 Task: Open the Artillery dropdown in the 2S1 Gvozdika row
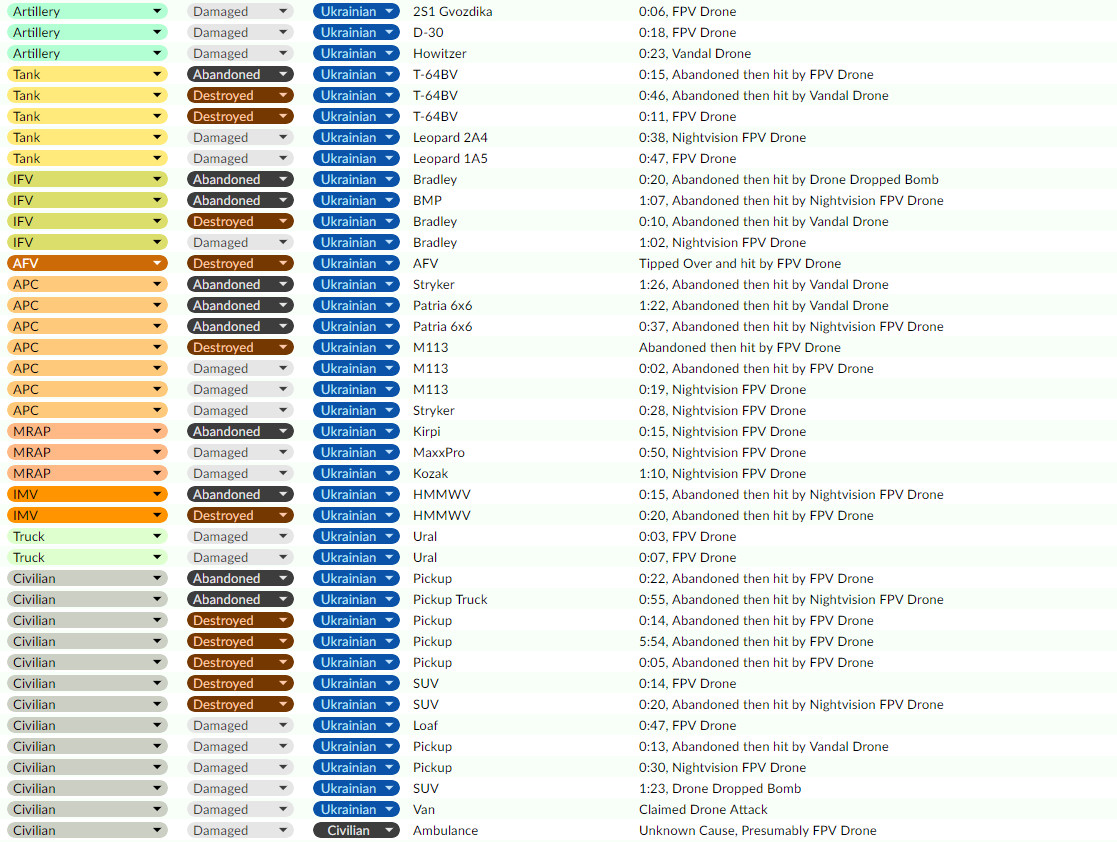[88, 11]
